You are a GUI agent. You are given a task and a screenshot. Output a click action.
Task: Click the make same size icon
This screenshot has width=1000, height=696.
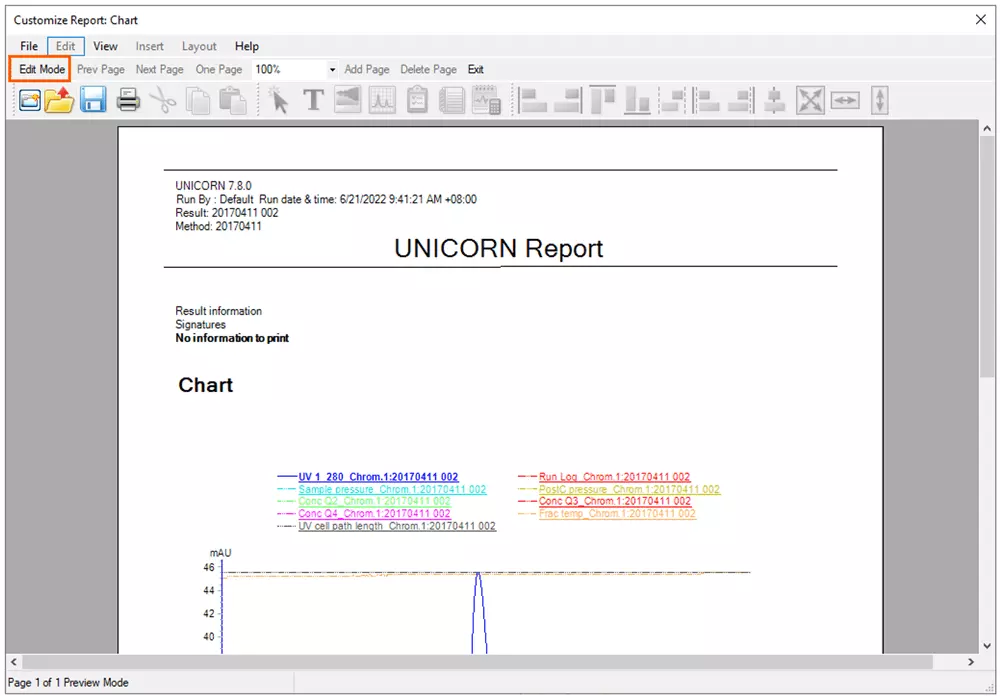[x=810, y=100]
